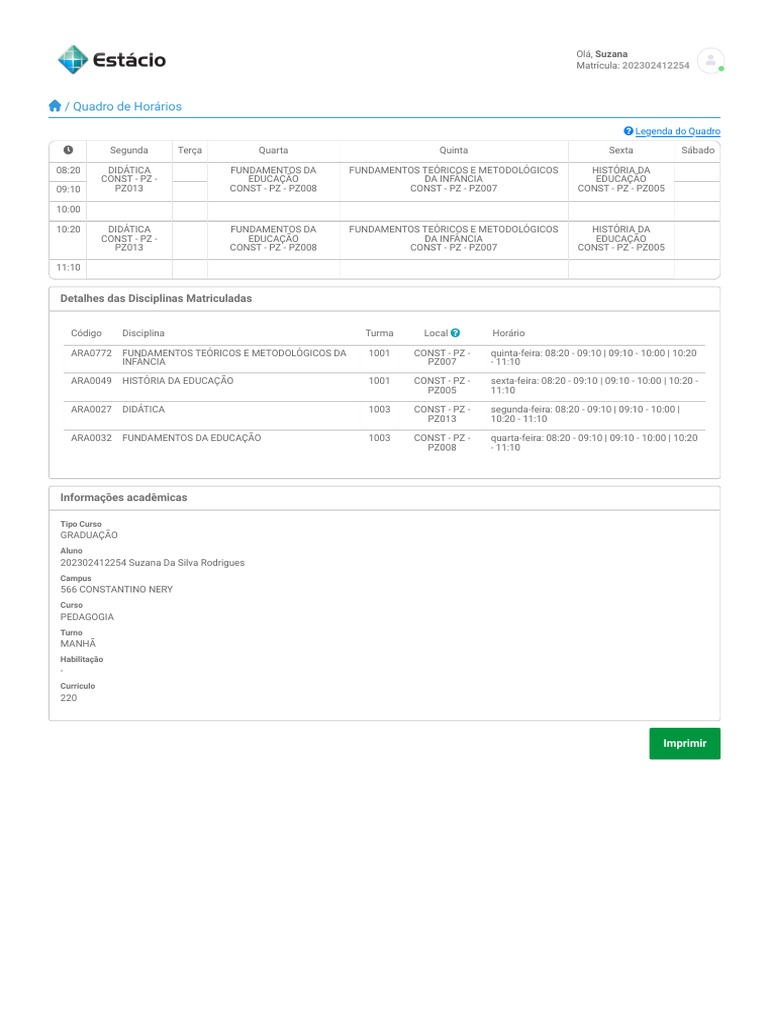
Task: Open Legenda do Quadro link
Action: point(677,131)
